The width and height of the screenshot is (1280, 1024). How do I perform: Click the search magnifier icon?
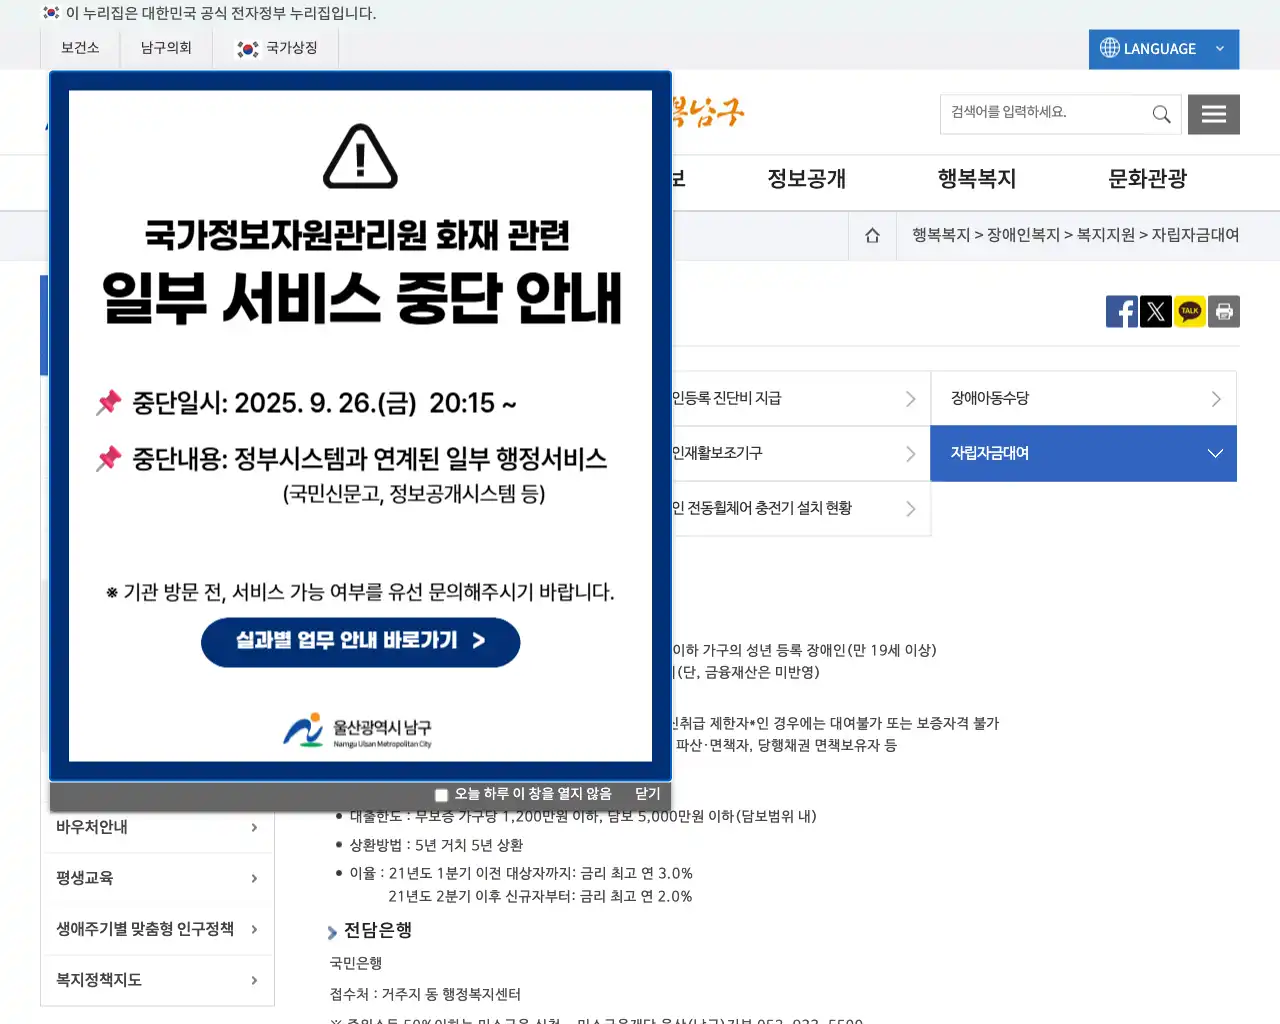[x=1161, y=114]
